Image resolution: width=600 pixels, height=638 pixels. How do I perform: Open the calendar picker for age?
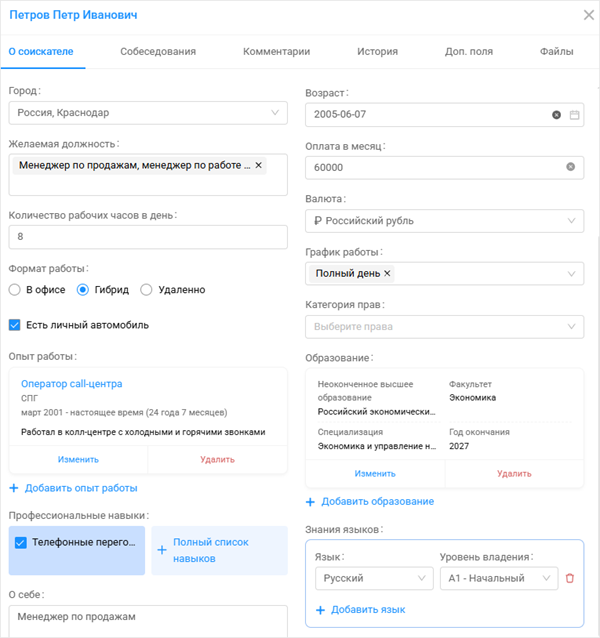tap(574, 115)
